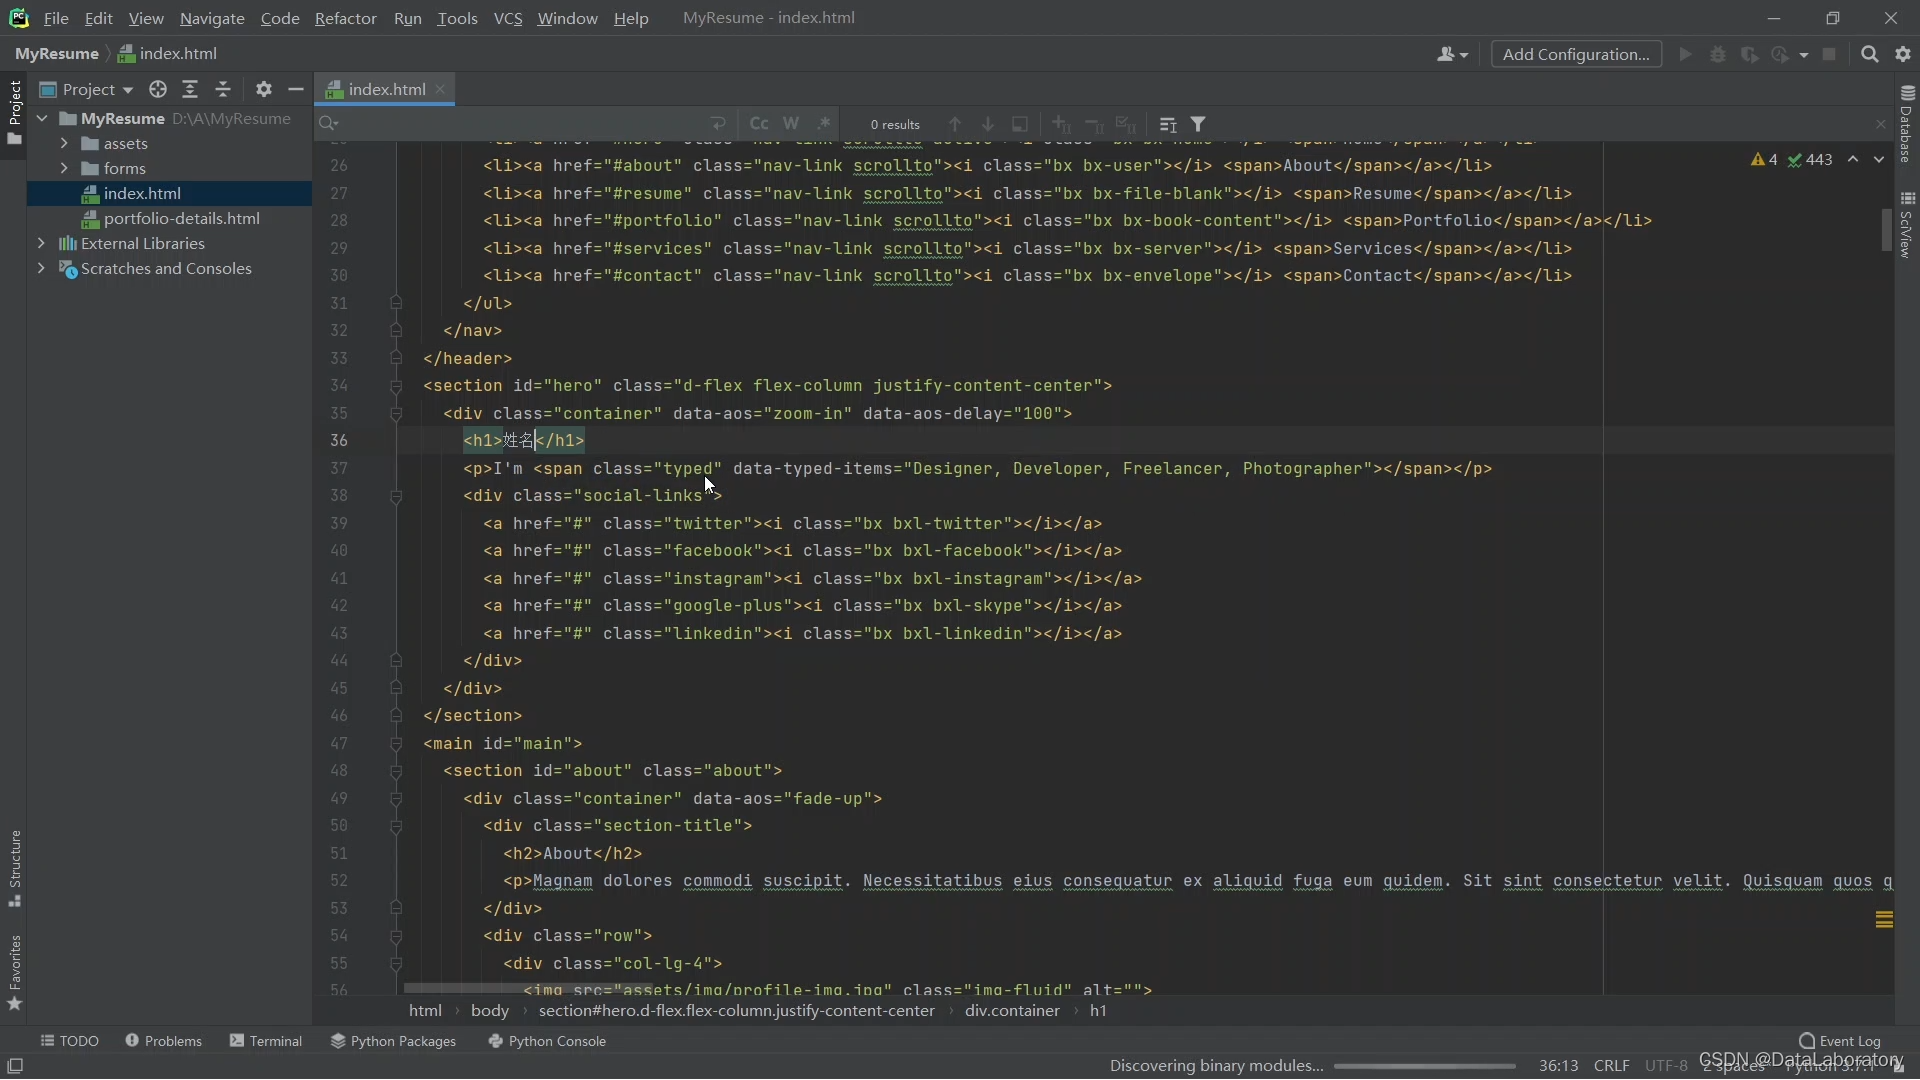The height and width of the screenshot is (1080, 1920).
Task: Open the Refactor menu
Action: [345, 17]
